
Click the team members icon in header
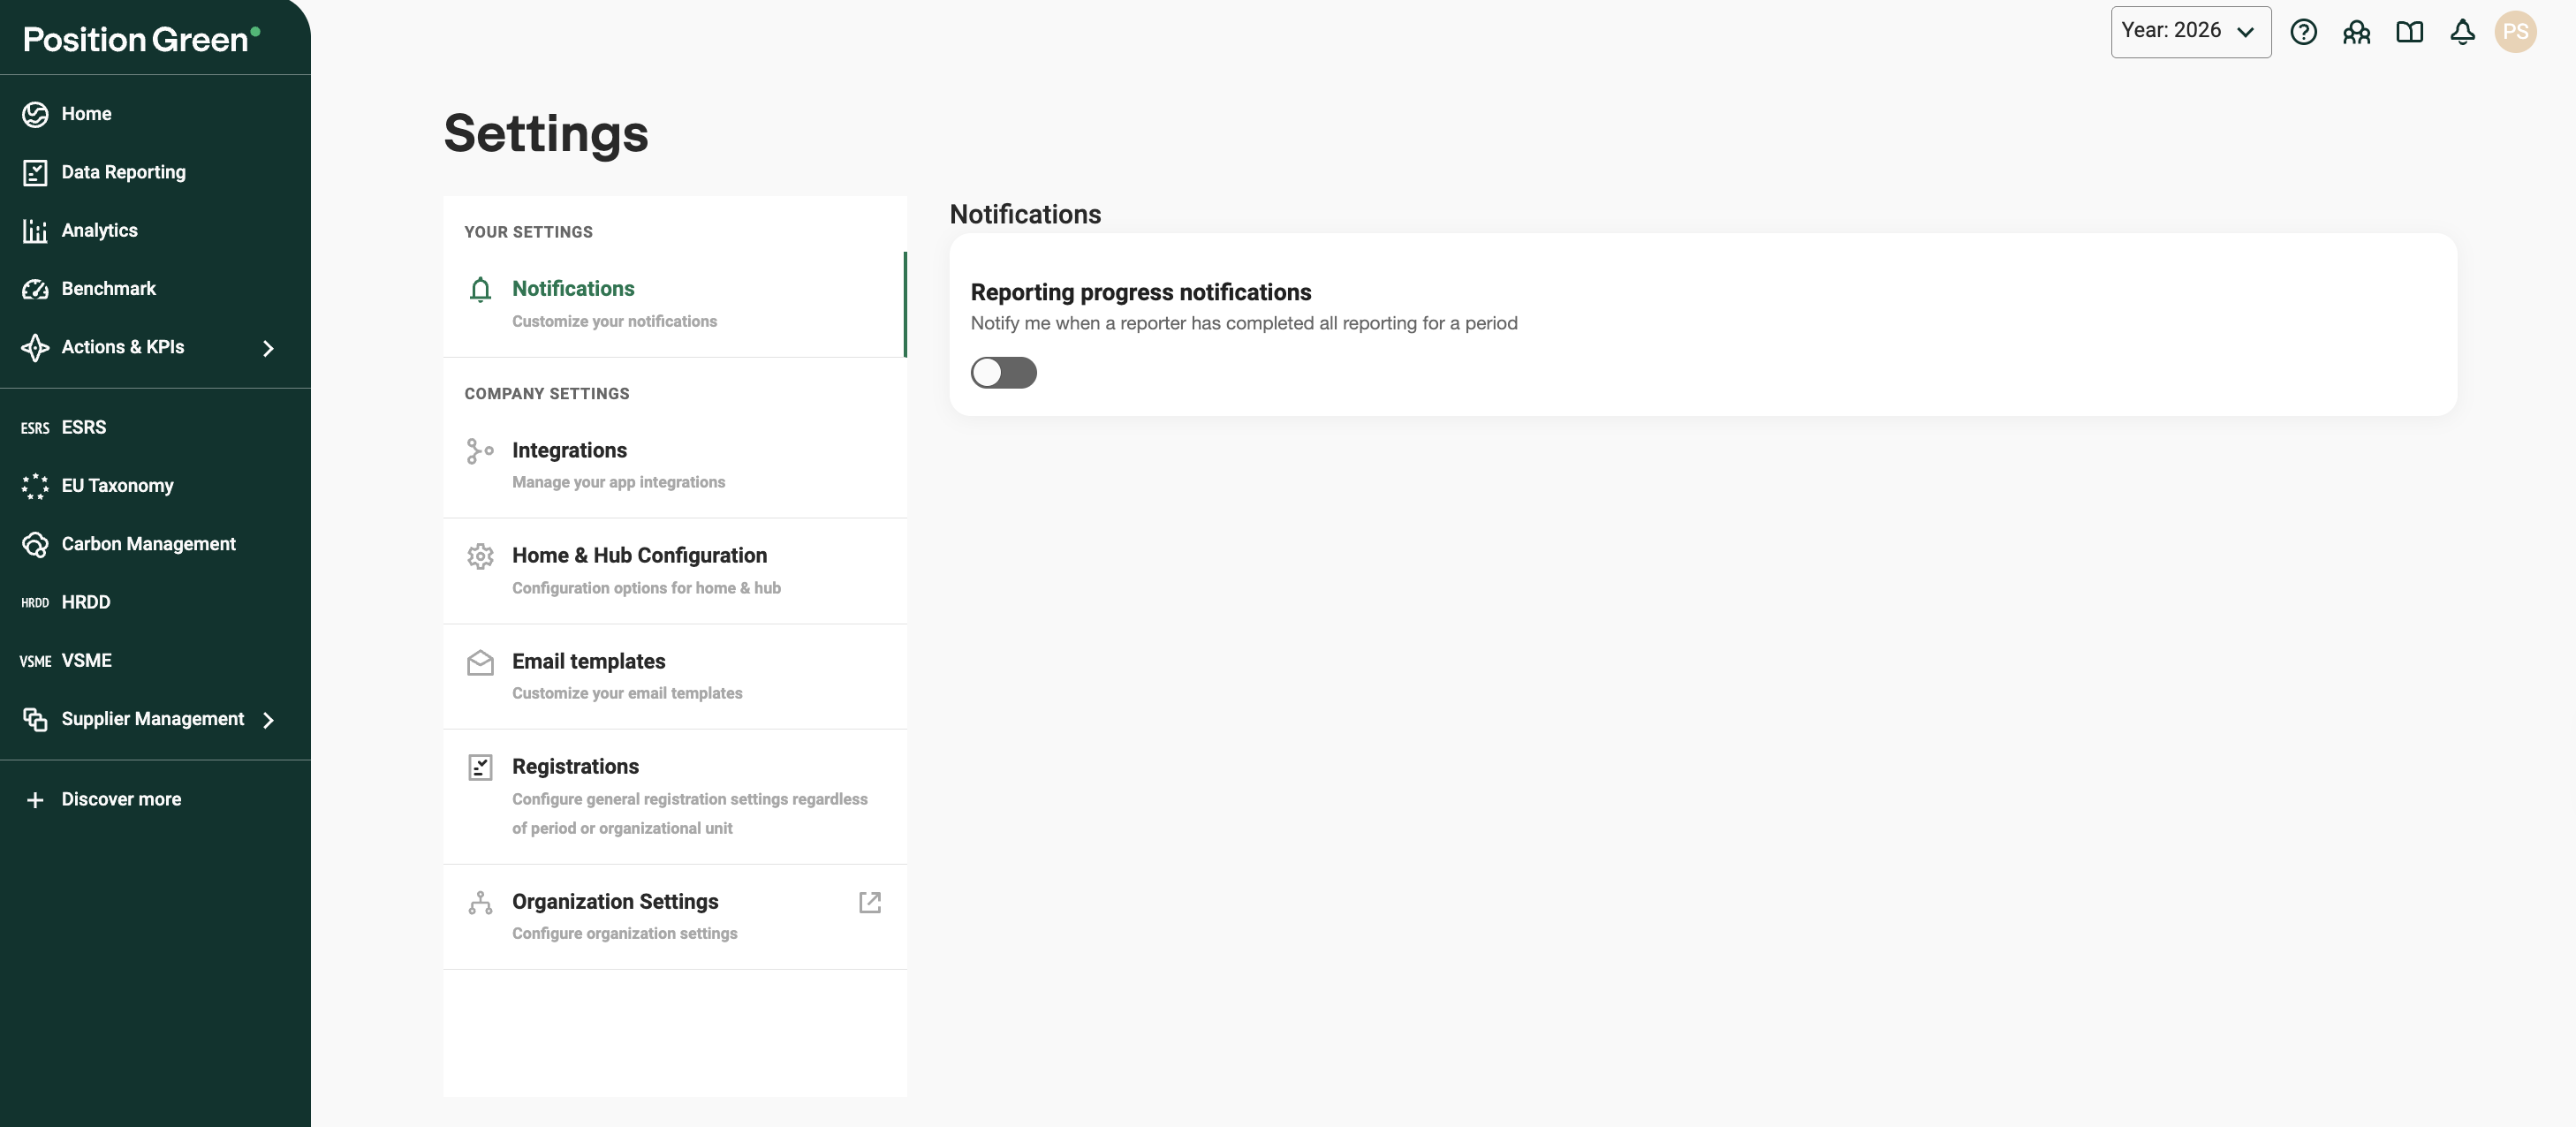2356,32
